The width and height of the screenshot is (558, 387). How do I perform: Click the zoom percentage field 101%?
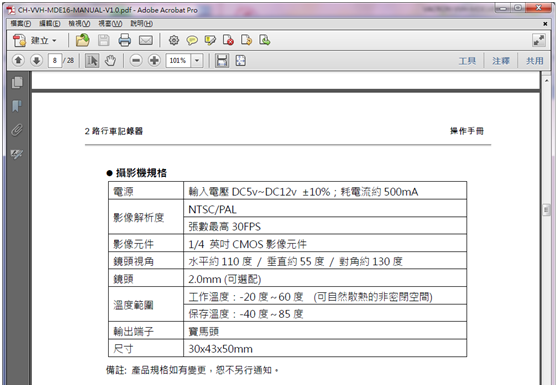(x=178, y=61)
